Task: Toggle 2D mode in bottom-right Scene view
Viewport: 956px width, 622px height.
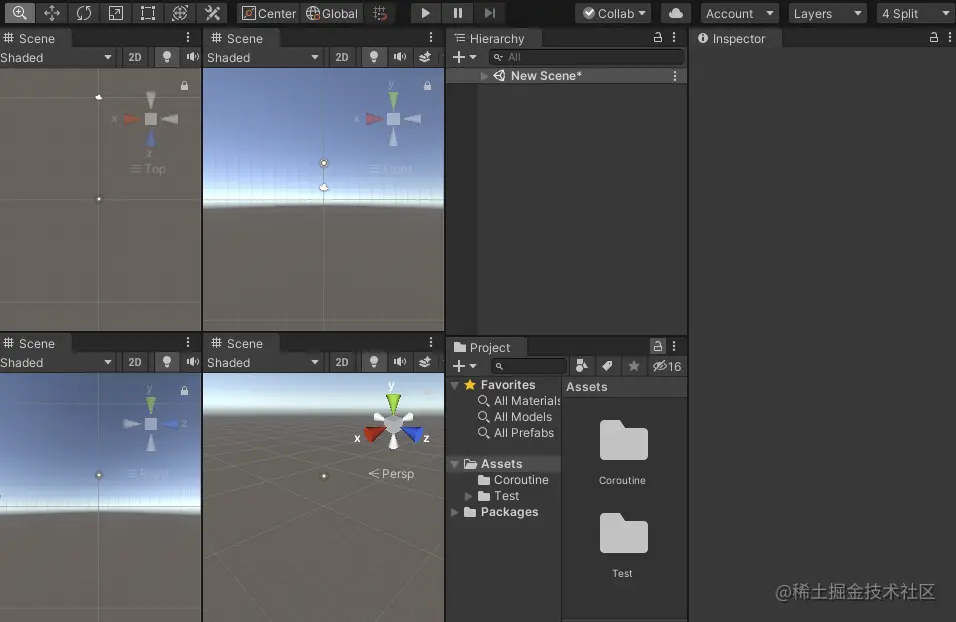Action: click(342, 362)
